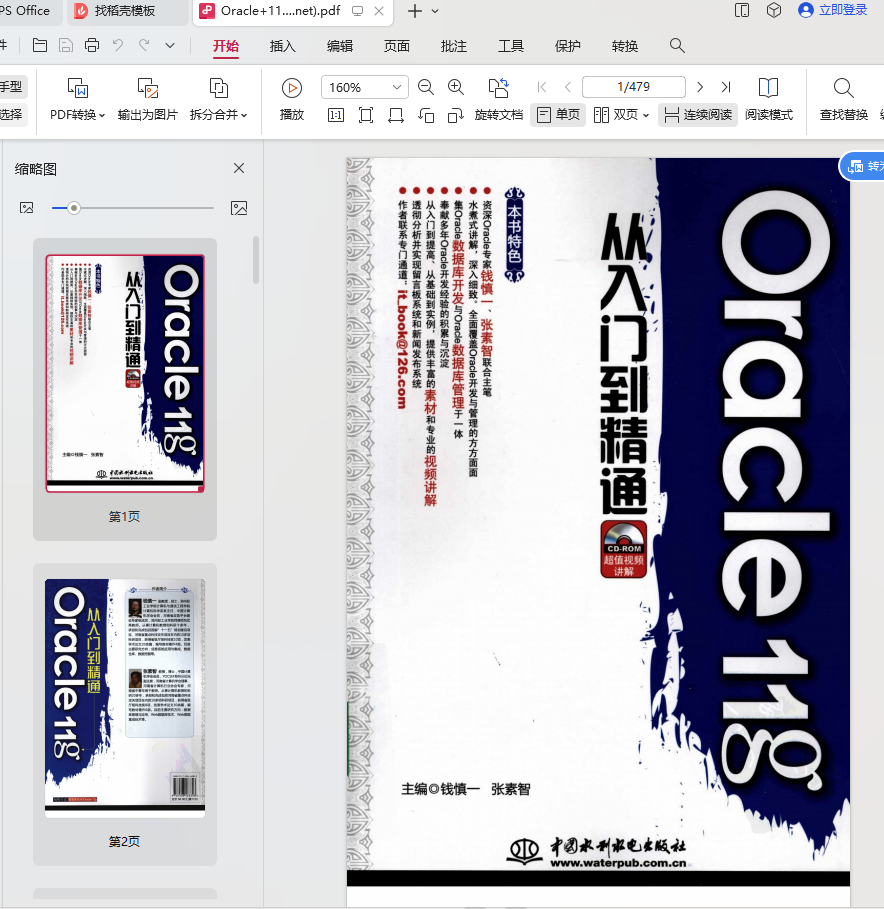Viewport: 884px width, 909px height.
Task: Rotate page clockwise icon
Action: pyautogui.click(x=456, y=116)
